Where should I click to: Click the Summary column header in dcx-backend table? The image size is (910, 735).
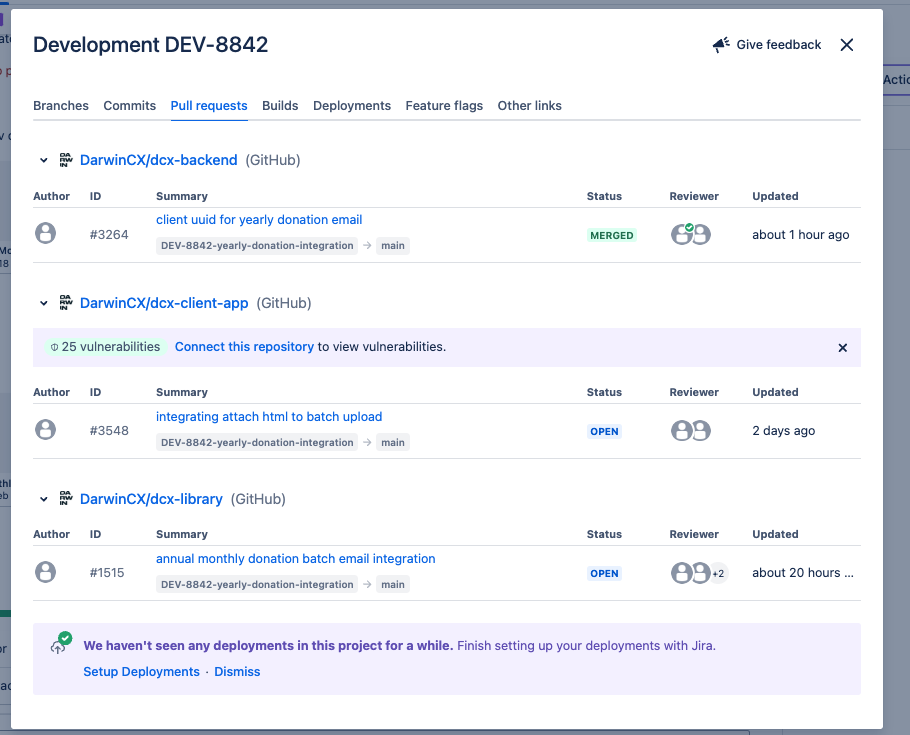pyautogui.click(x=182, y=196)
